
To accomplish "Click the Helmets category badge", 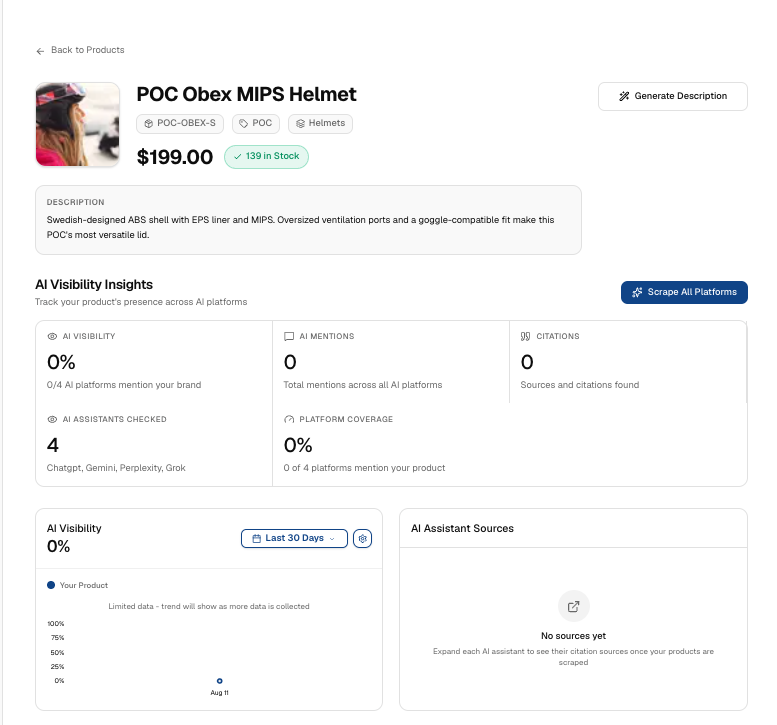I will coord(320,123).
